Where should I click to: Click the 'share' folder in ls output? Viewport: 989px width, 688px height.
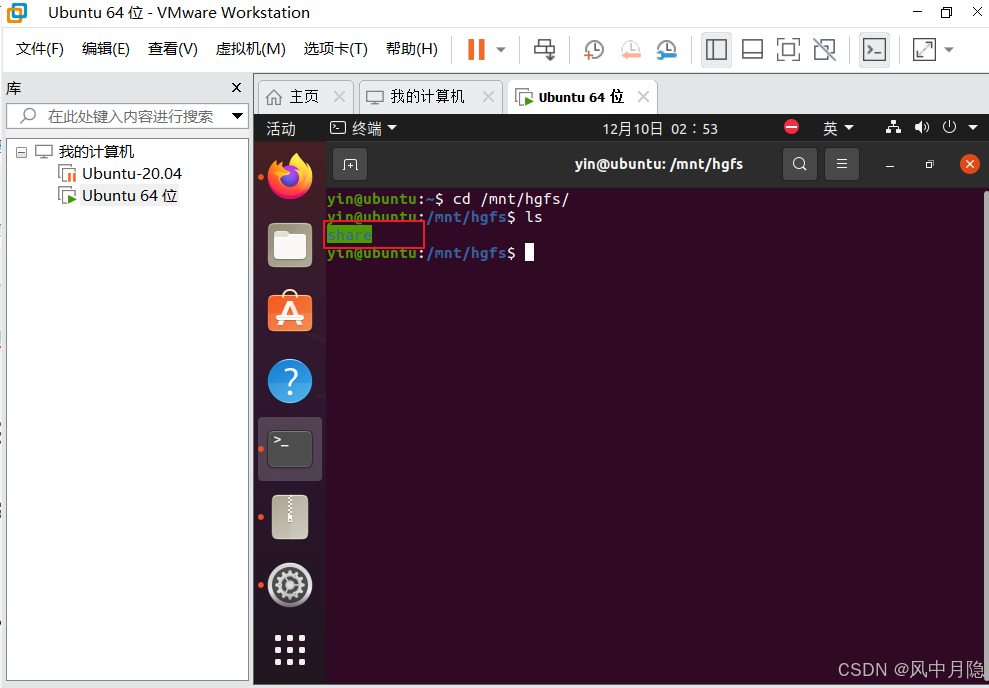coord(349,235)
